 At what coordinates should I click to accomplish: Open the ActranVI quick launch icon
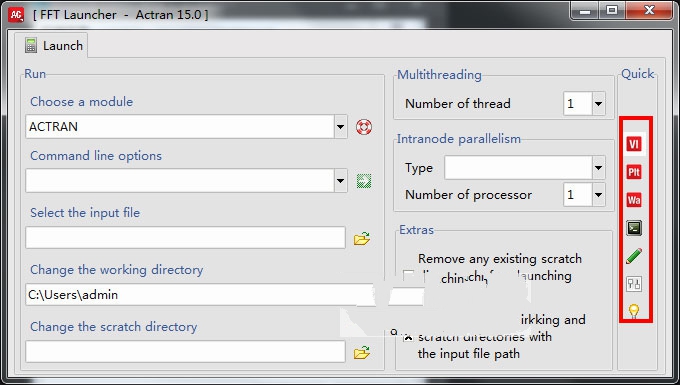(634, 144)
